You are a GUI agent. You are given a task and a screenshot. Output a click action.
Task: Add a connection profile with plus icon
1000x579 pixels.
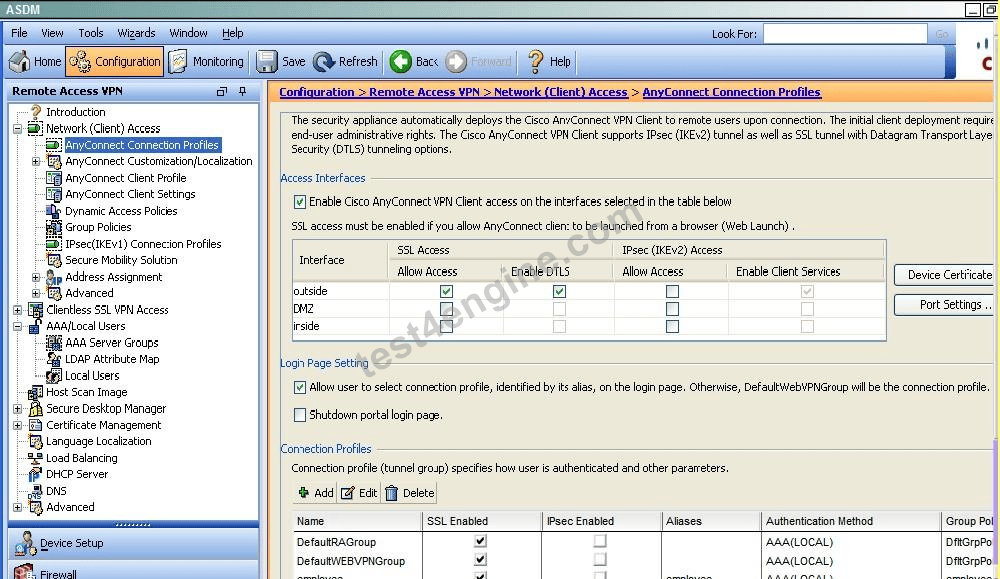click(304, 492)
